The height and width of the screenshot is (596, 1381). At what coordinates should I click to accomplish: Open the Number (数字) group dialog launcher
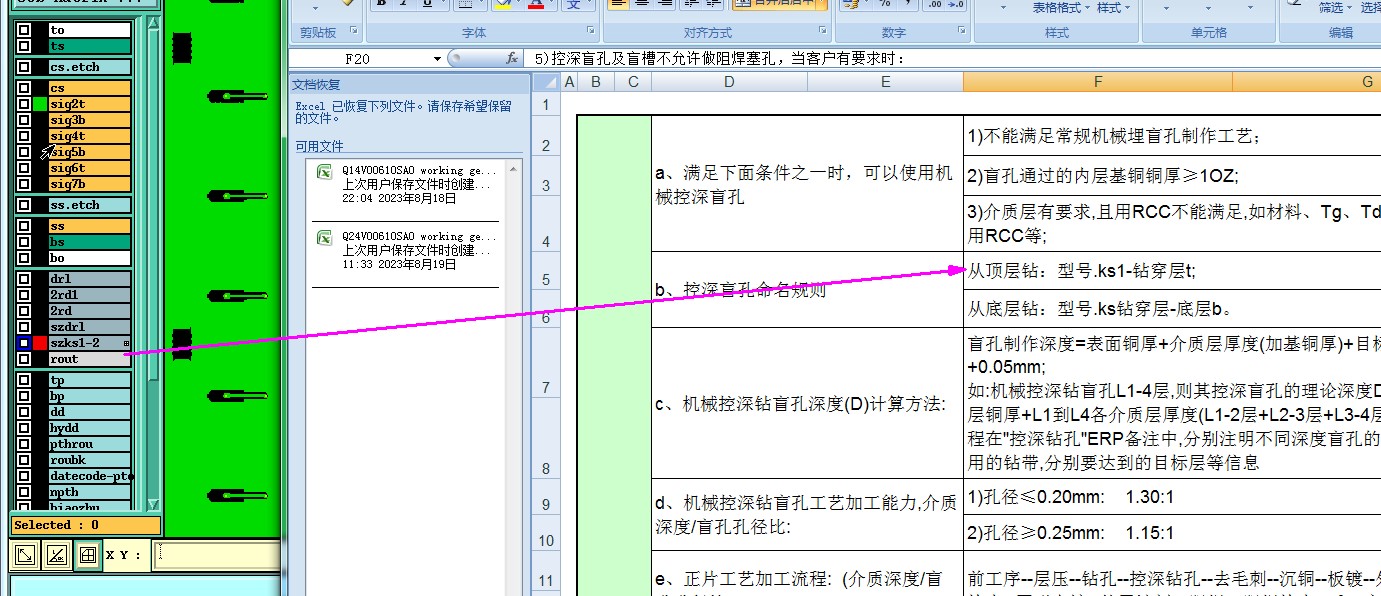tap(961, 32)
